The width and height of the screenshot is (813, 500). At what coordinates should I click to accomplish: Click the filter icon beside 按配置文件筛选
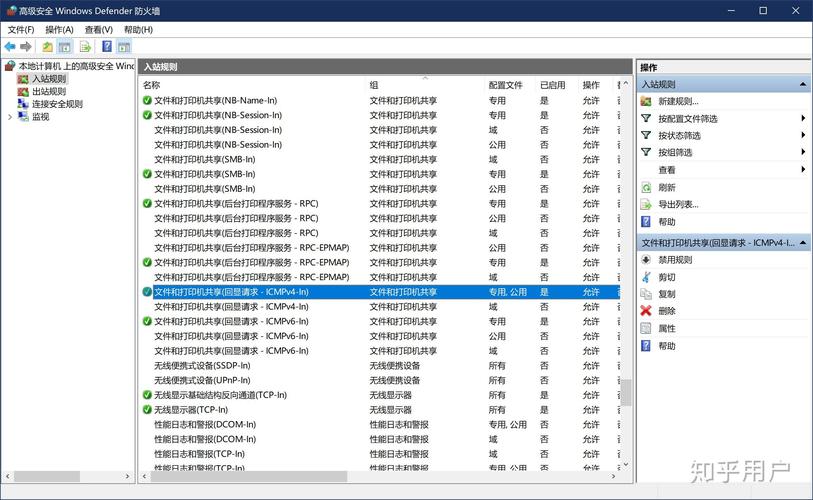click(x=646, y=118)
